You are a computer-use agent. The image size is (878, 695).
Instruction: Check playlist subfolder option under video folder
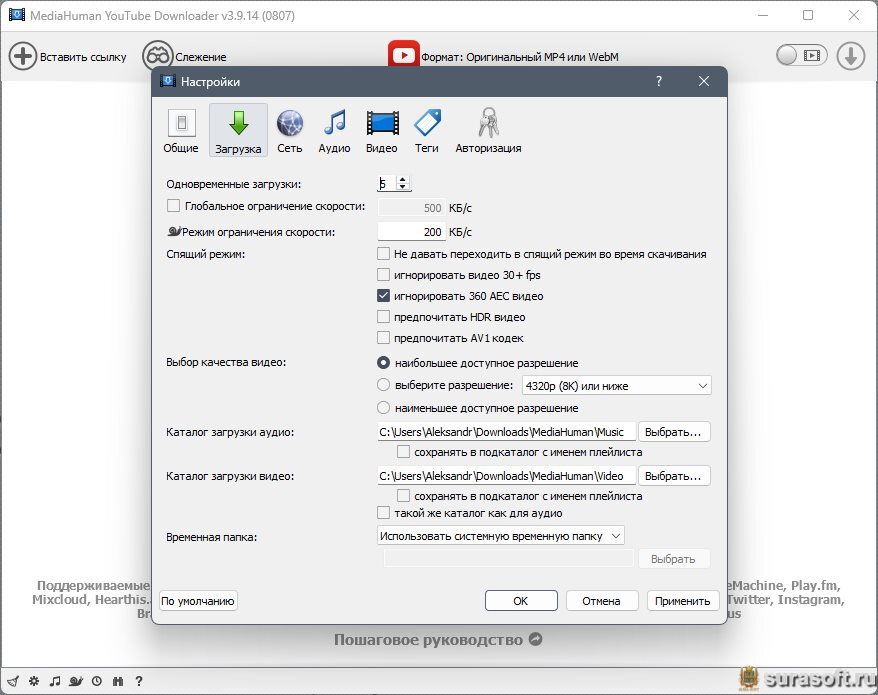(403, 496)
